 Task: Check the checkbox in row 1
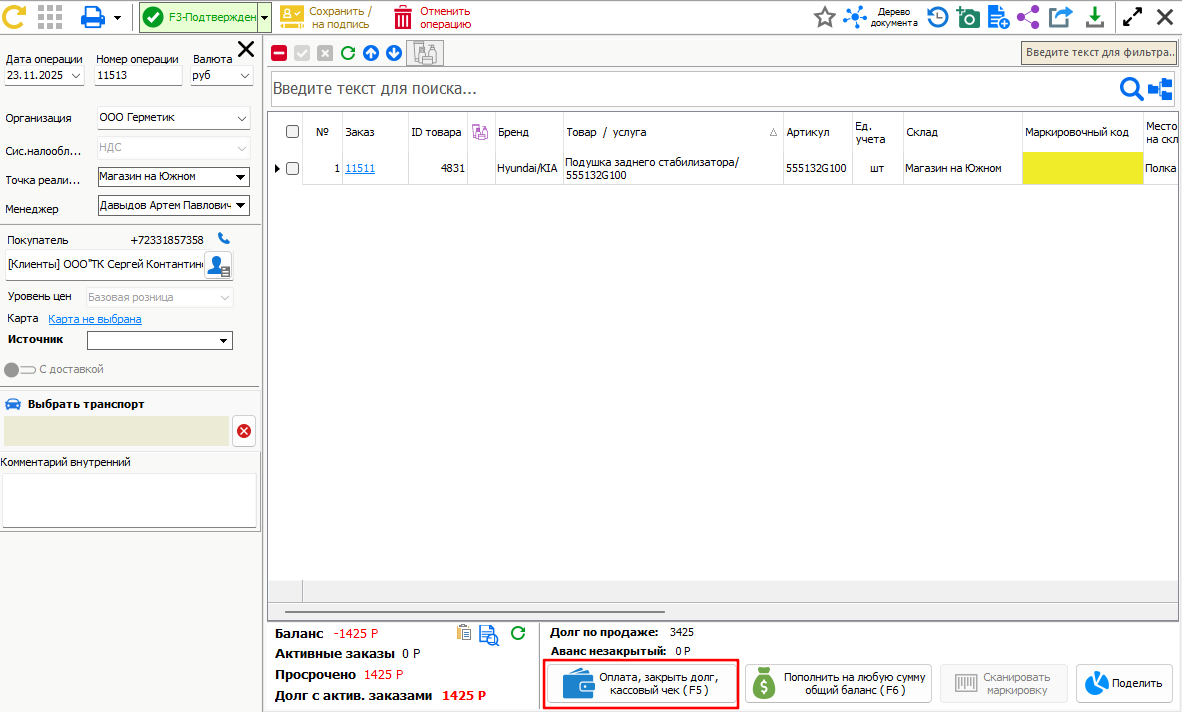292,168
